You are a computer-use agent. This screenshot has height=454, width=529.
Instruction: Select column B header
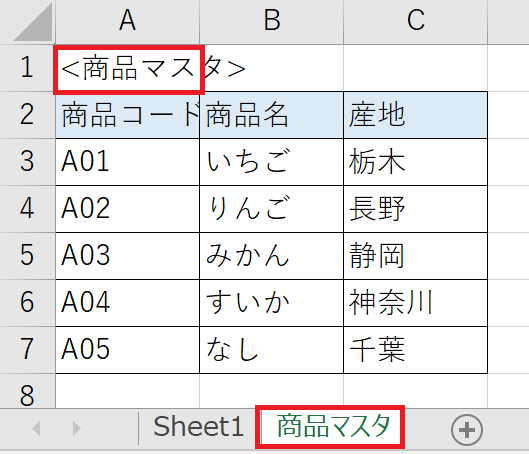[272, 22]
